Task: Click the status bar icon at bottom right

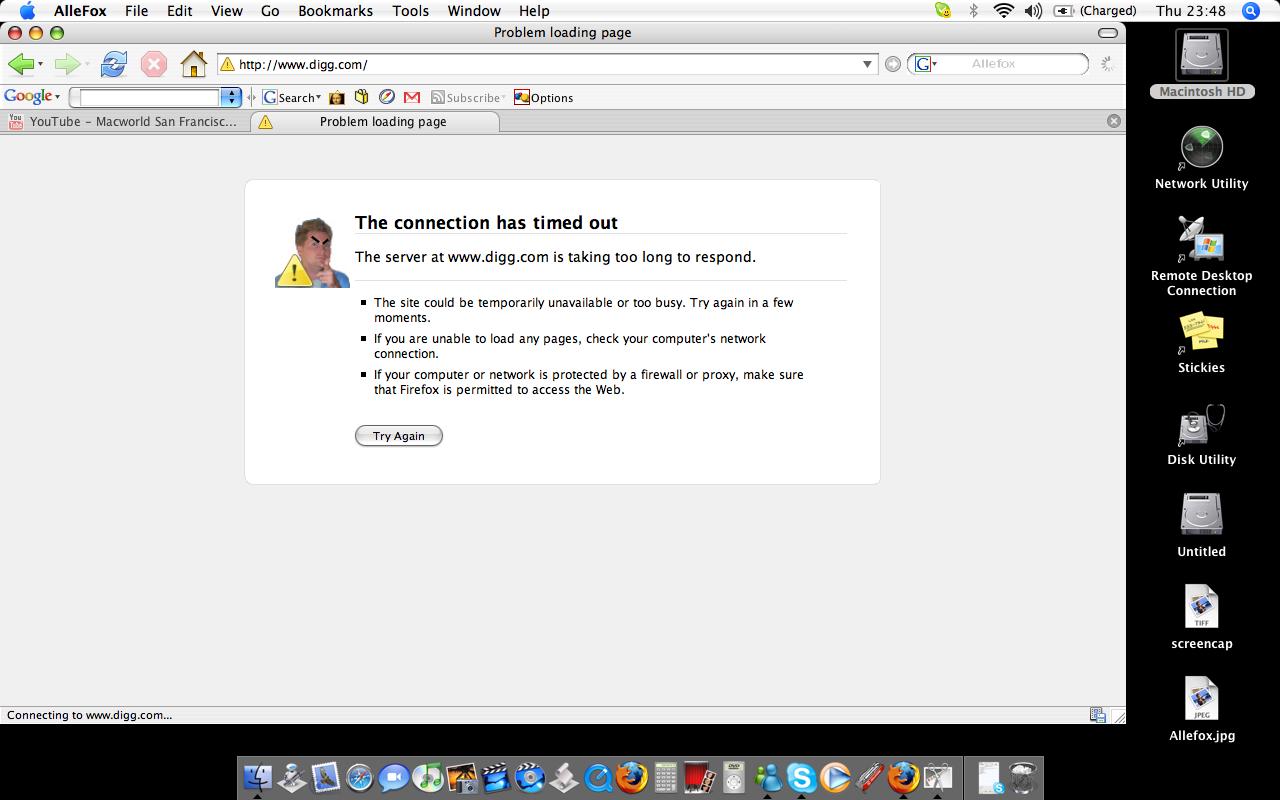Action: (1098, 715)
